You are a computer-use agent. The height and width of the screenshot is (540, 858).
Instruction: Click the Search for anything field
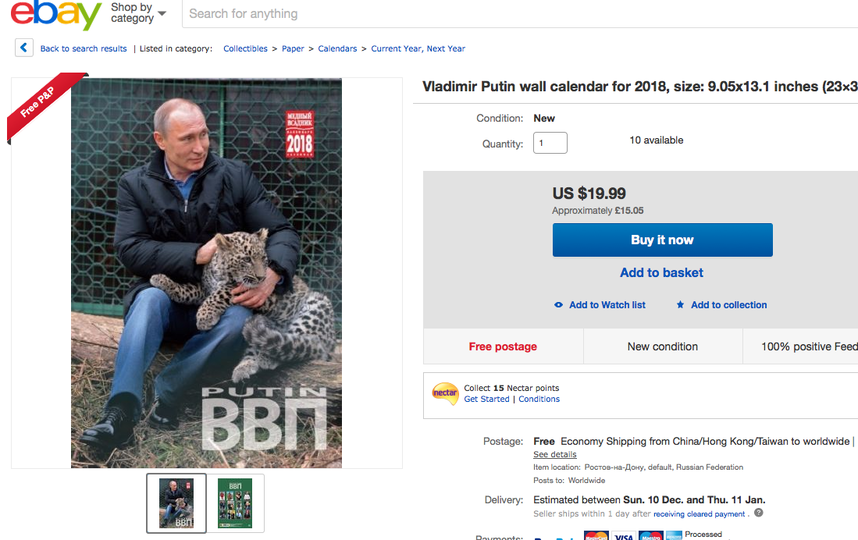[x=500, y=14]
